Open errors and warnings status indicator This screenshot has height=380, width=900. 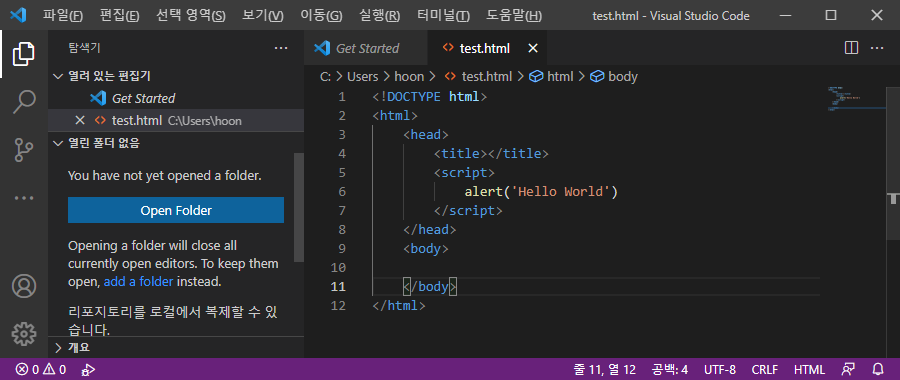pos(41,370)
